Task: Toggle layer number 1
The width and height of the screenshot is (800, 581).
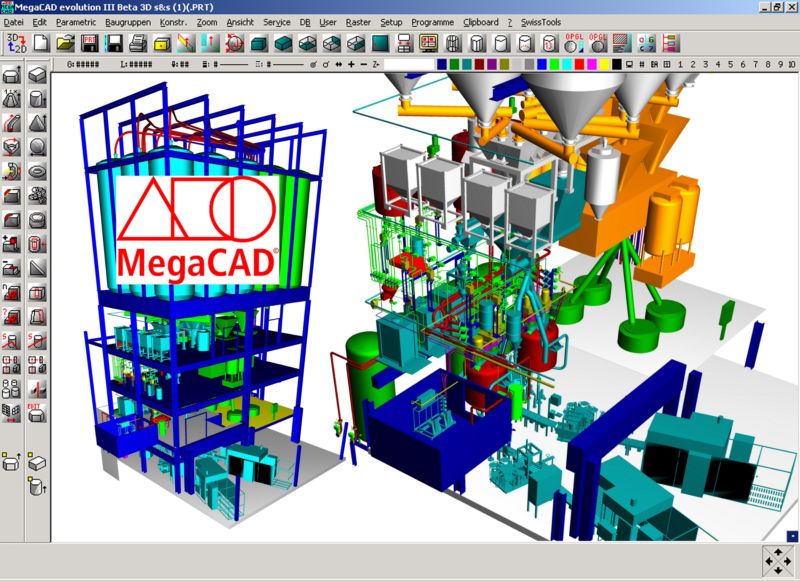Action: tap(679, 64)
